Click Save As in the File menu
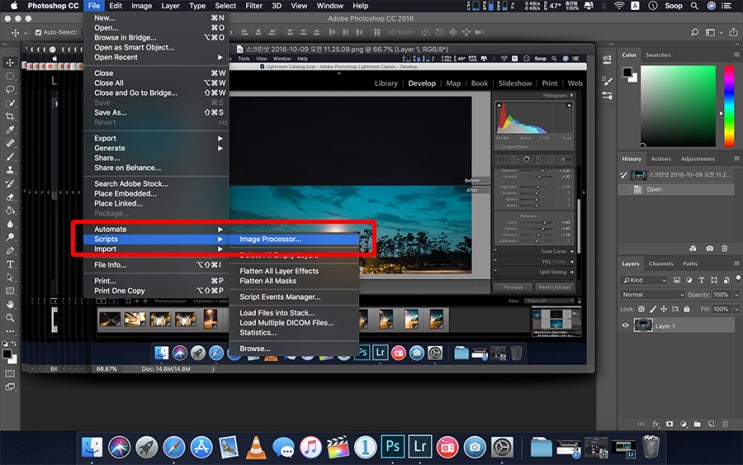Image resolution: width=743 pixels, height=465 pixels. 111,112
